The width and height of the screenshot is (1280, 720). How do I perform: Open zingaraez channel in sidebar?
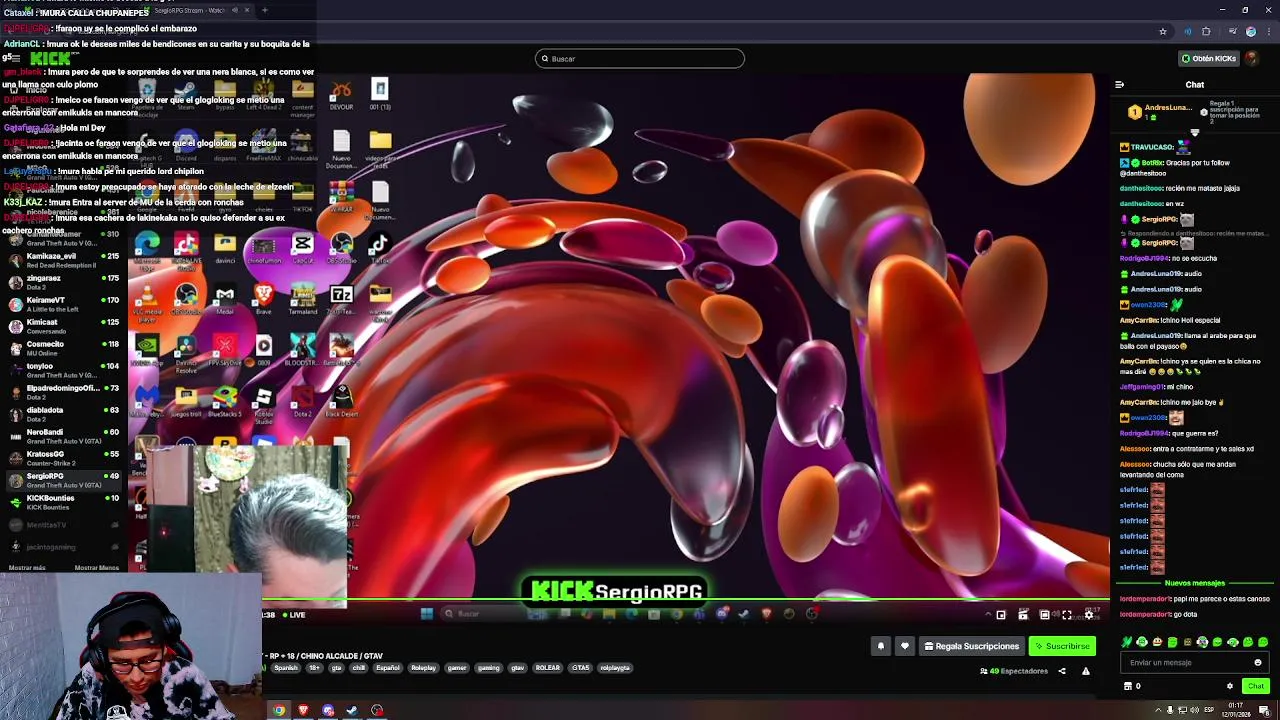point(62,282)
